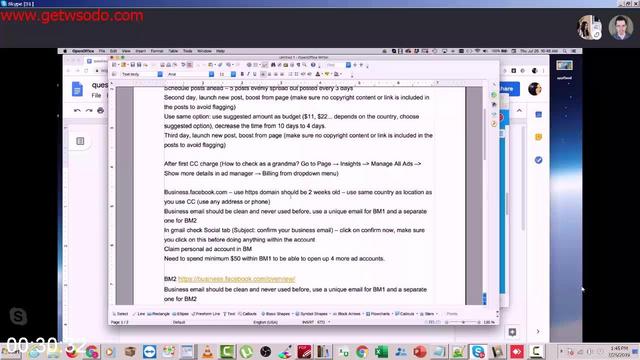
Task: Open Skype from Windows taskbar
Action: (478, 351)
